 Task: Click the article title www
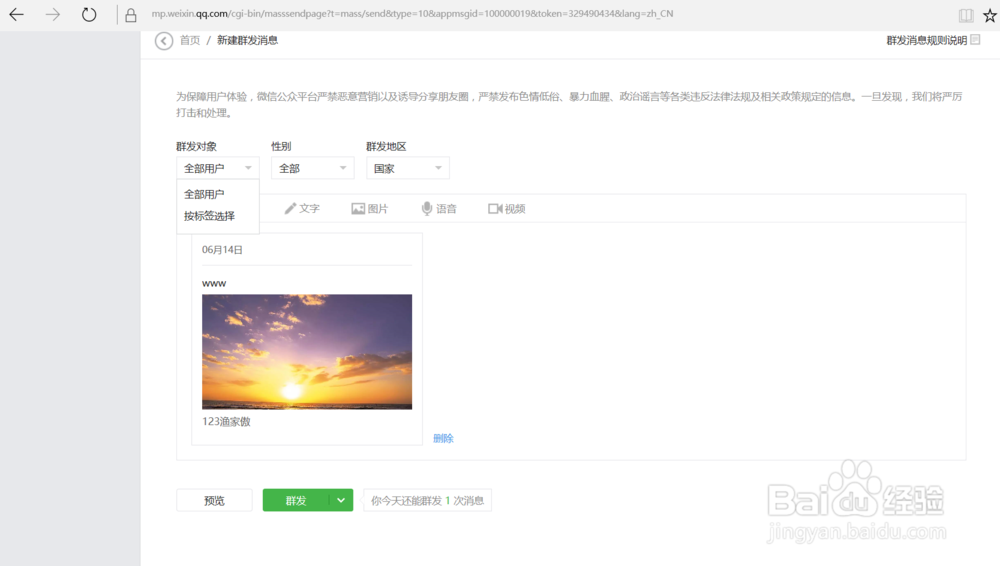[x=214, y=283]
